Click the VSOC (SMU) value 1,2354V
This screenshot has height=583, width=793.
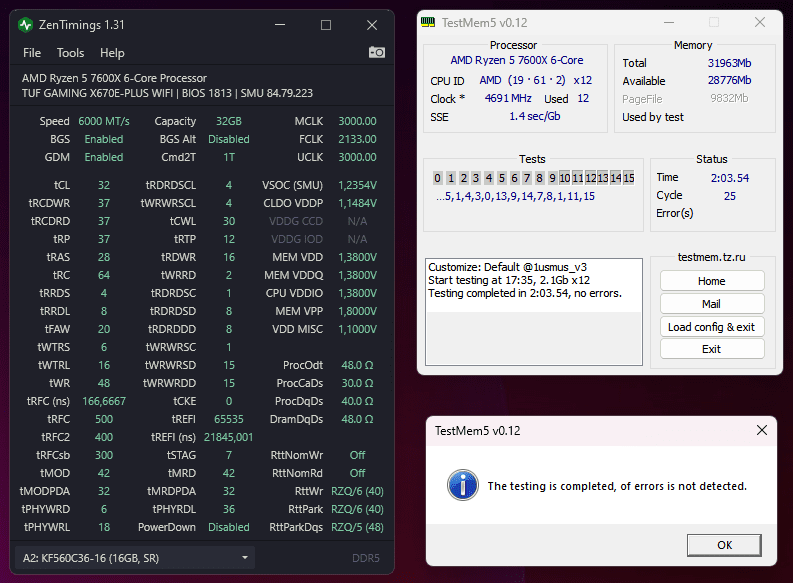point(357,185)
